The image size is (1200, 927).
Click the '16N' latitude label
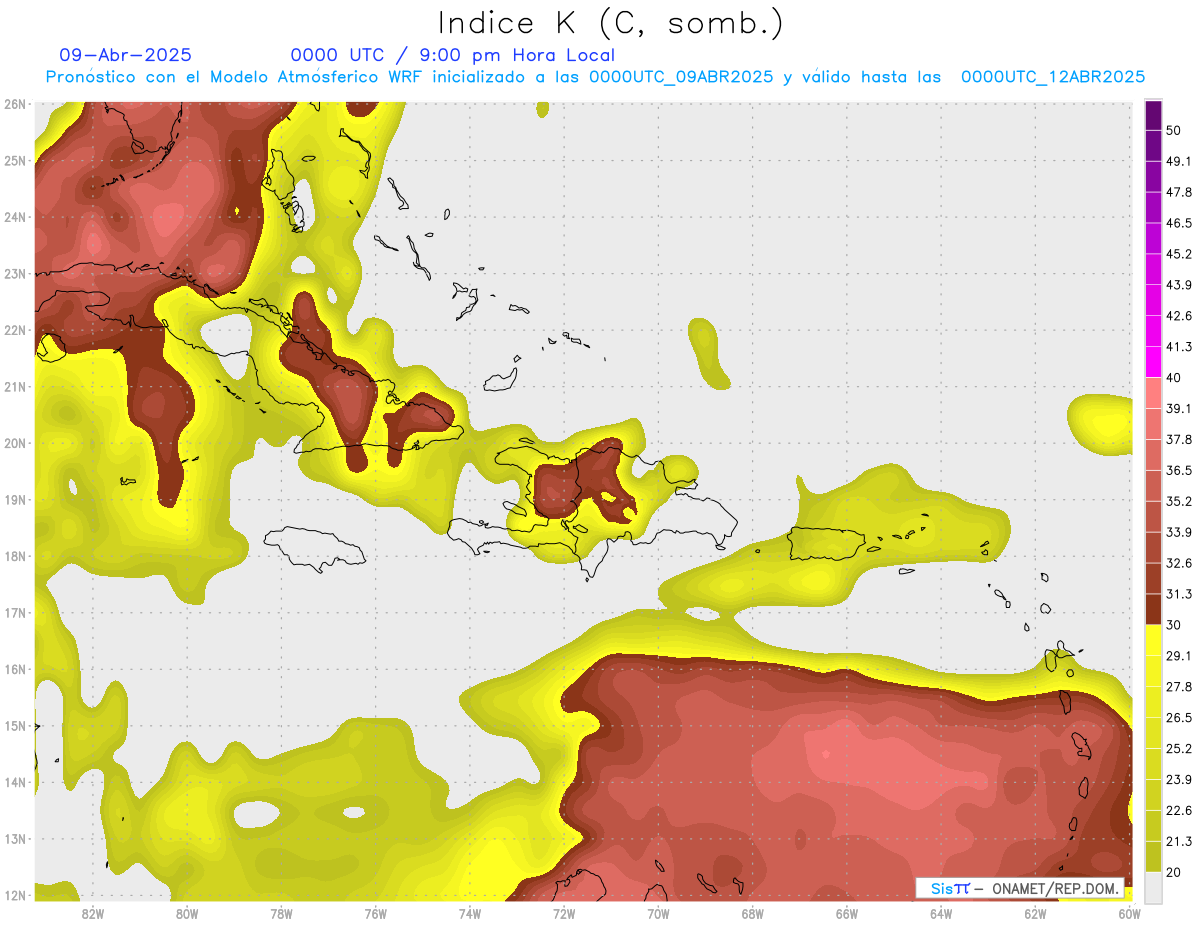[14, 669]
